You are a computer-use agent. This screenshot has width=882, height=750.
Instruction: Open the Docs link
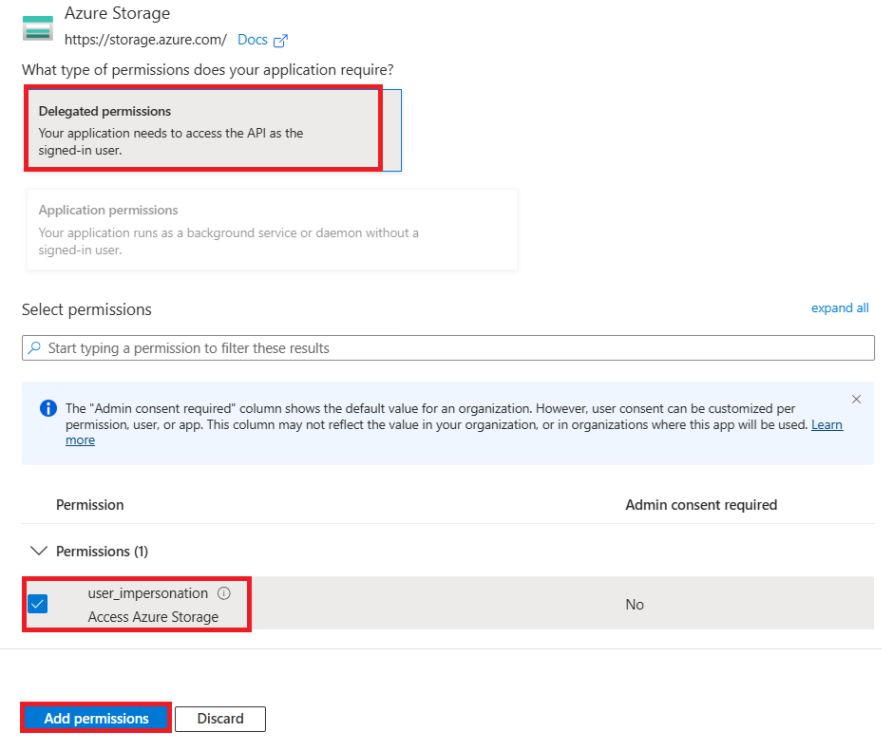pos(252,40)
